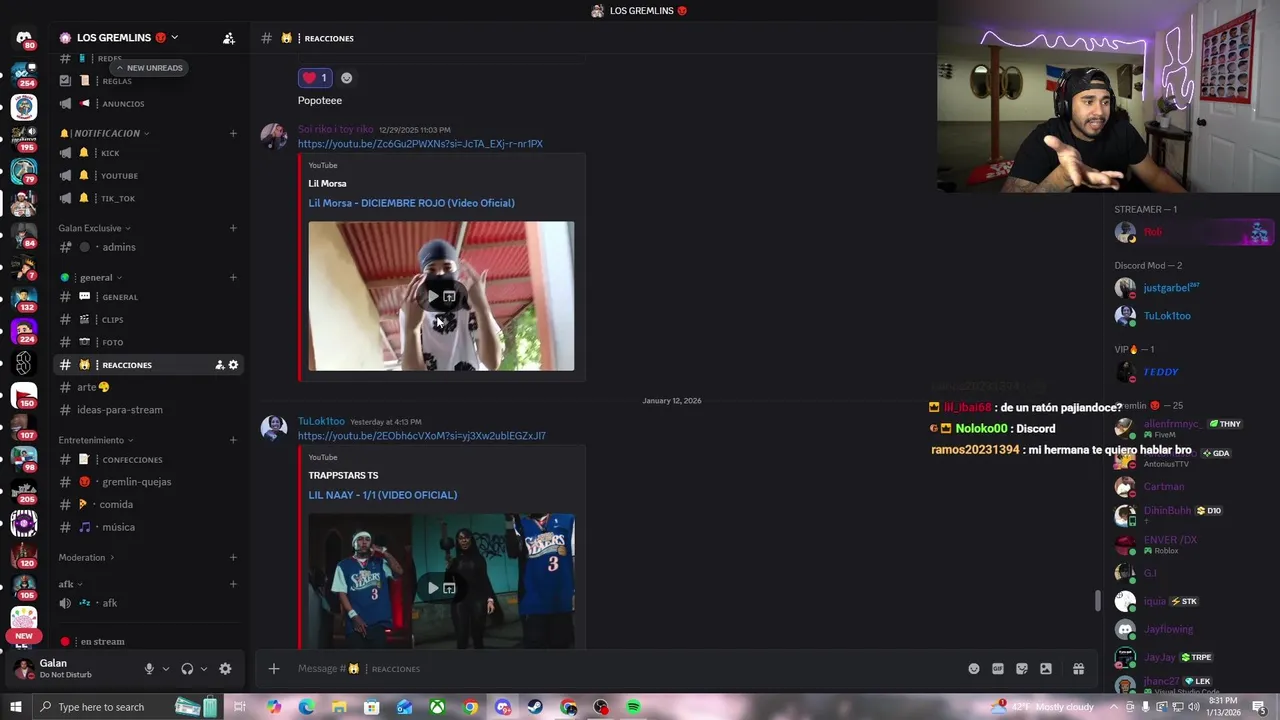Open the sticker picker in message bar
This screenshot has height=720, width=1280.
pyautogui.click(x=1022, y=669)
